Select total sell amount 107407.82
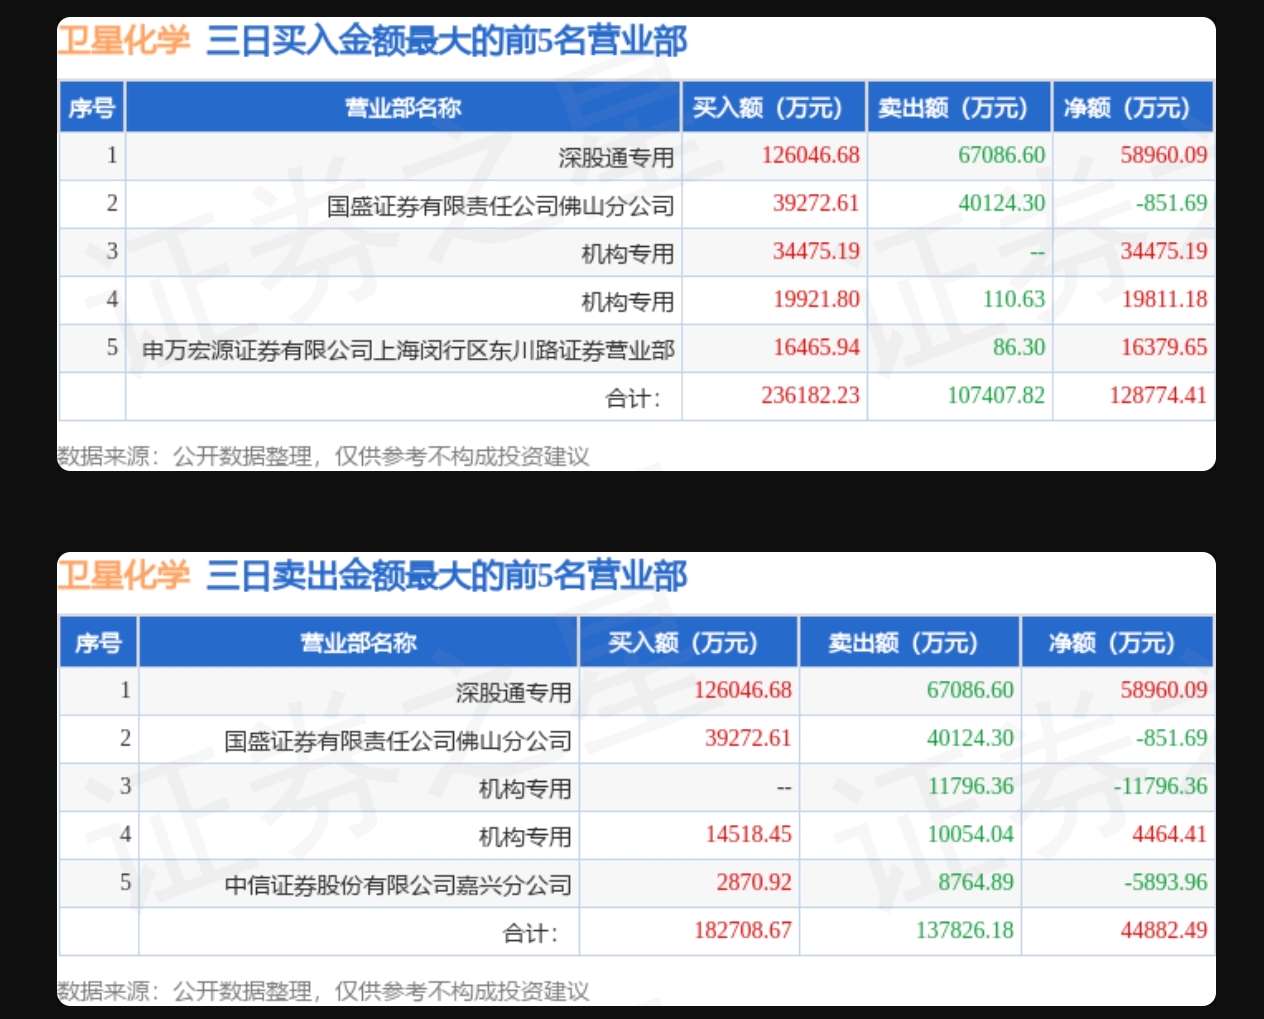The height and width of the screenshot is (1019, 1264). 996,395
